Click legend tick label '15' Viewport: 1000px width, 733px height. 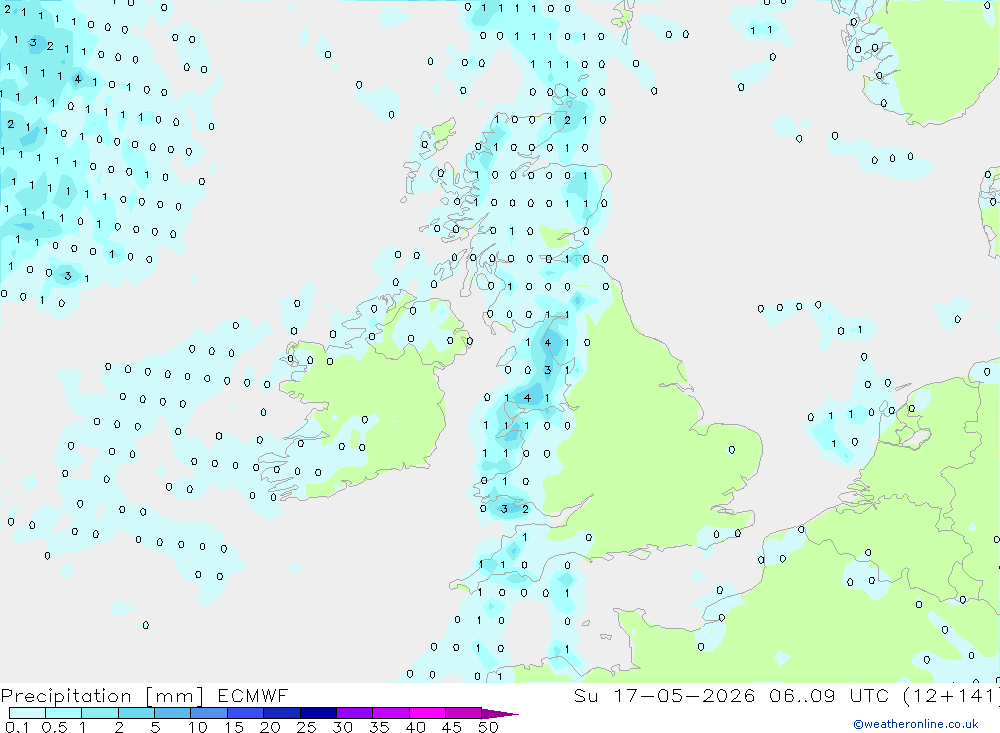[x=234, y=727]
